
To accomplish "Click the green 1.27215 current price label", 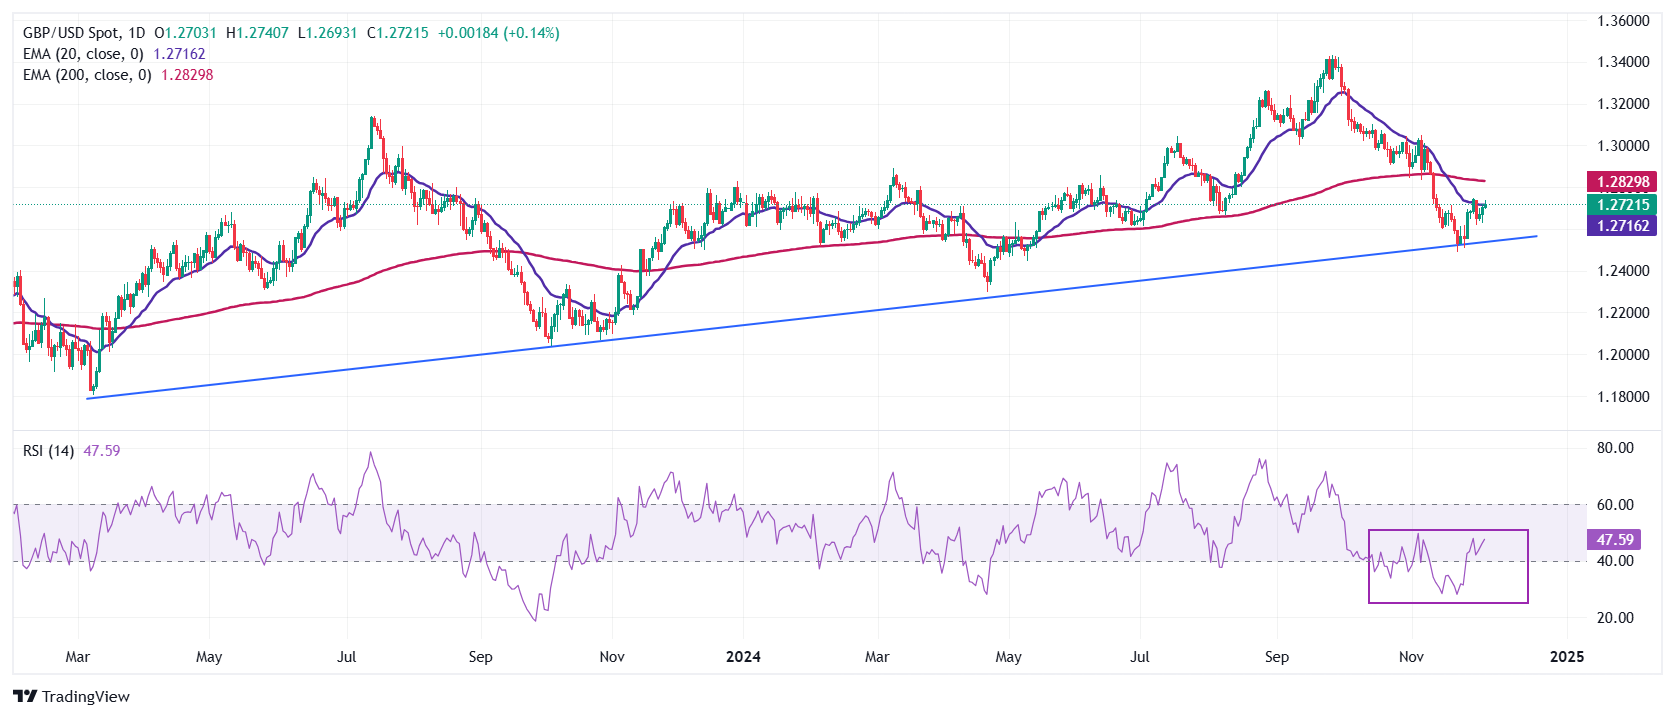I will coord(1622,205).
